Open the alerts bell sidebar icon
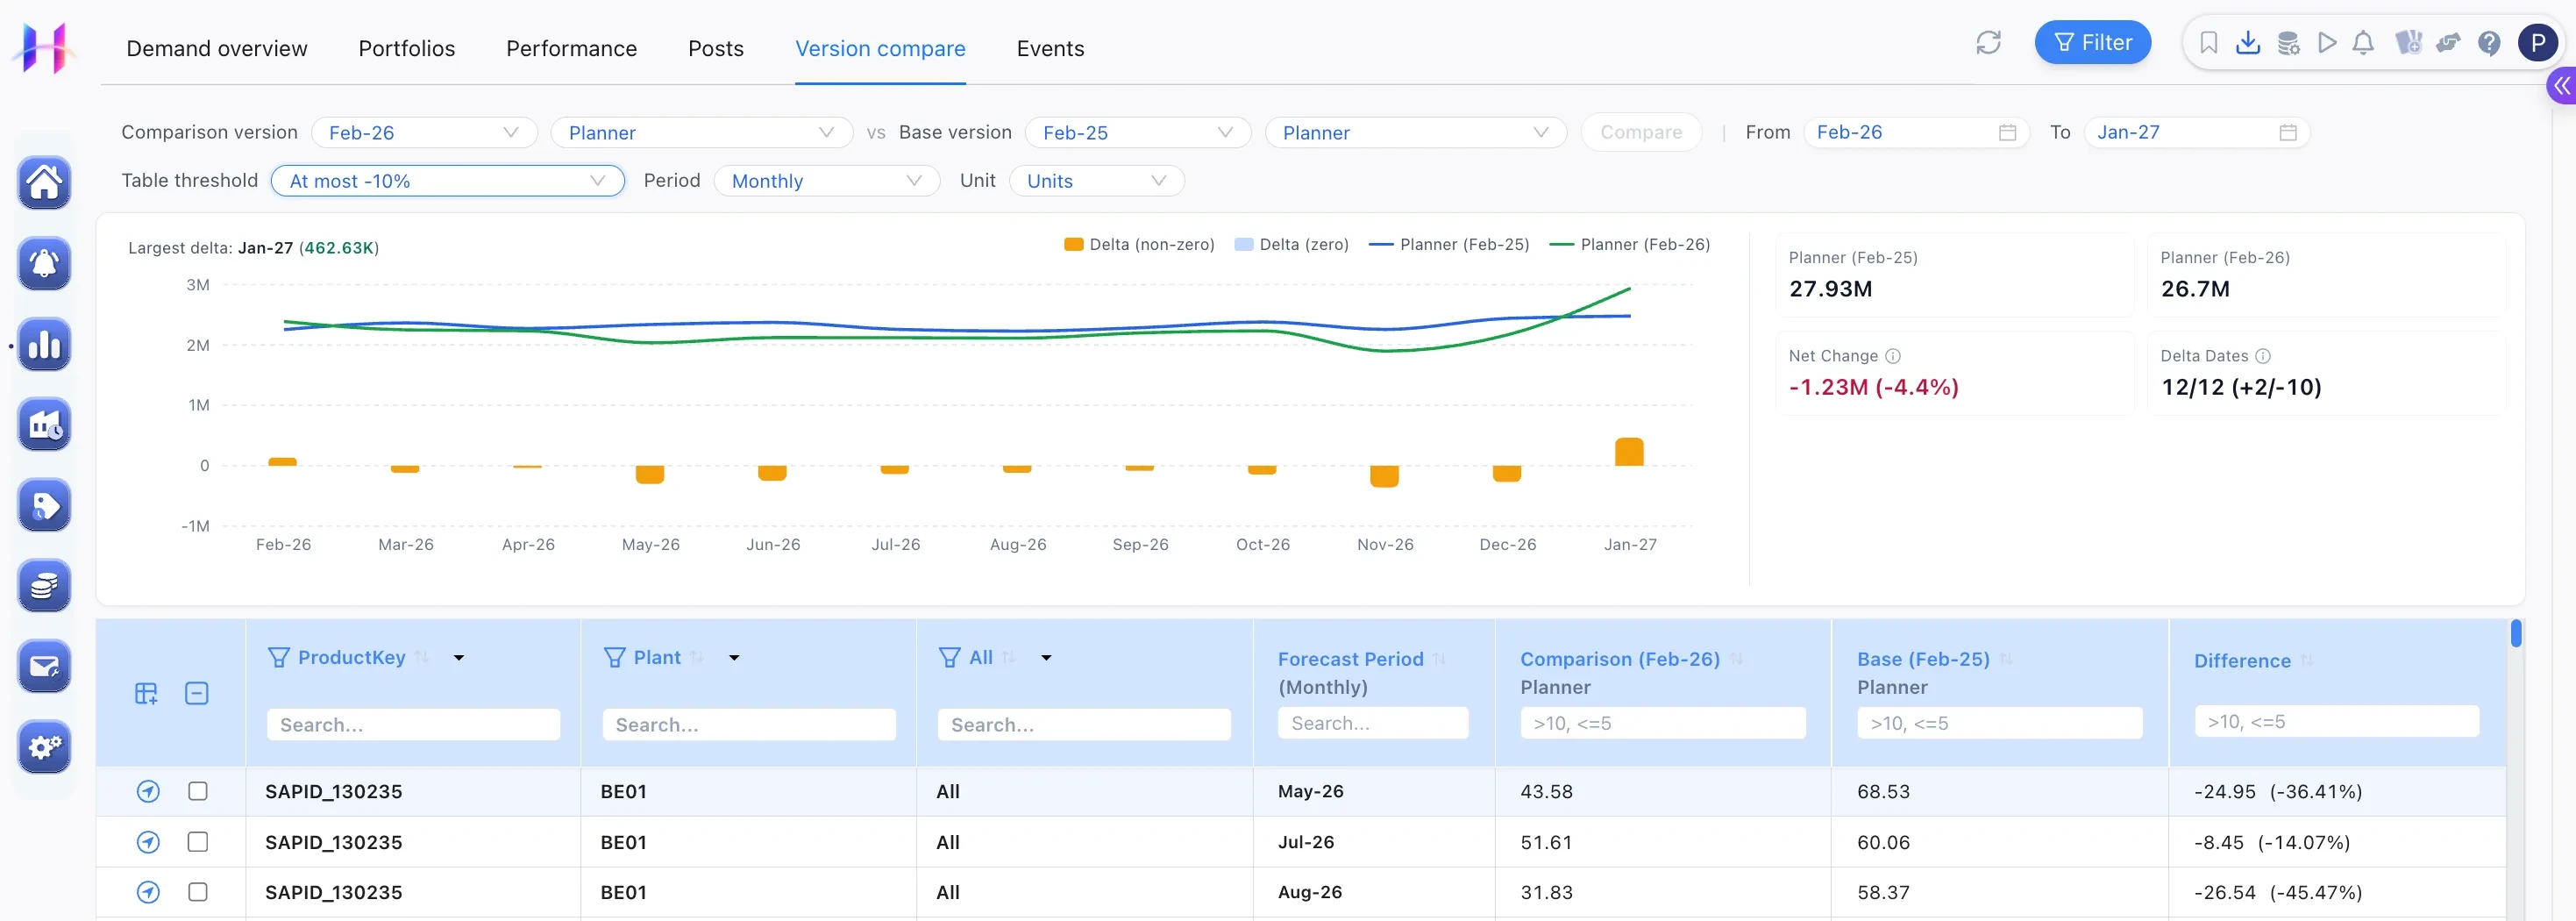 click(x=44, y=264)
